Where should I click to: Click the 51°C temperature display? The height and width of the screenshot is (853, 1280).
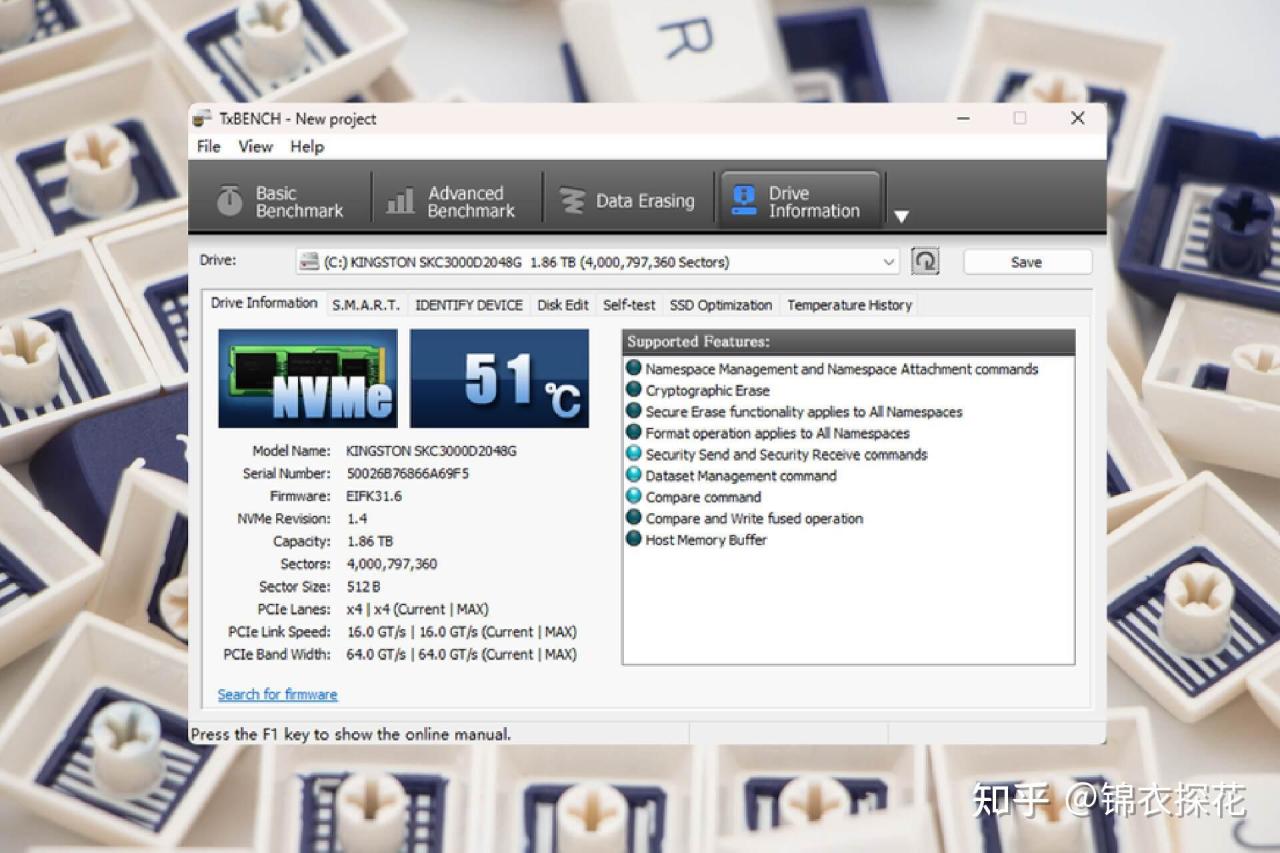pos(499,379)
